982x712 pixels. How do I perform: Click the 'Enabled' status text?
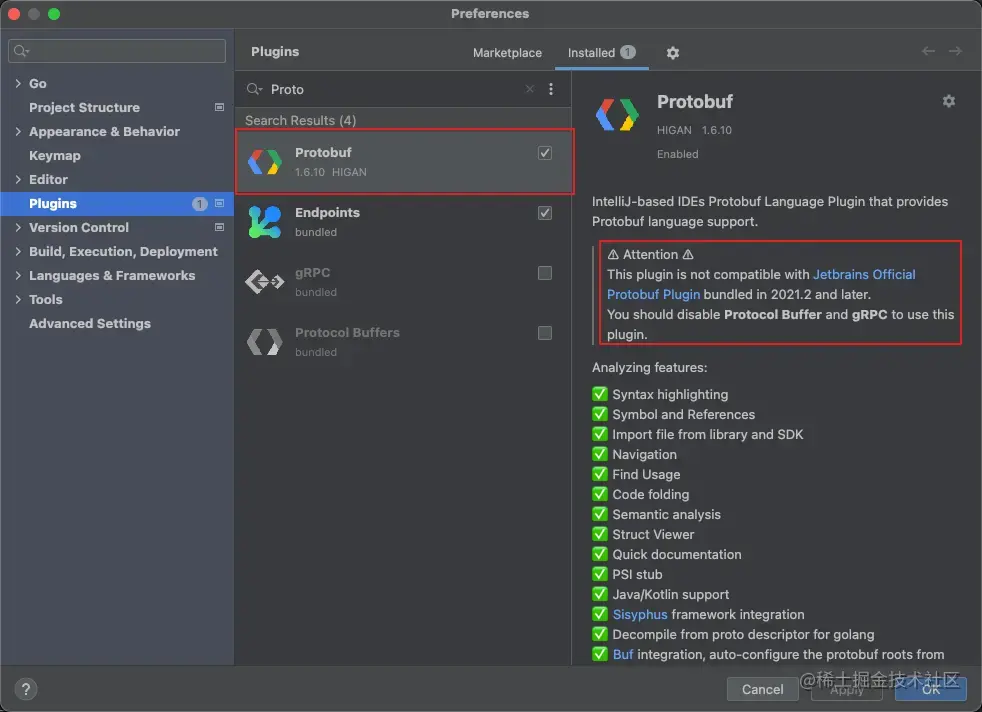677,154
